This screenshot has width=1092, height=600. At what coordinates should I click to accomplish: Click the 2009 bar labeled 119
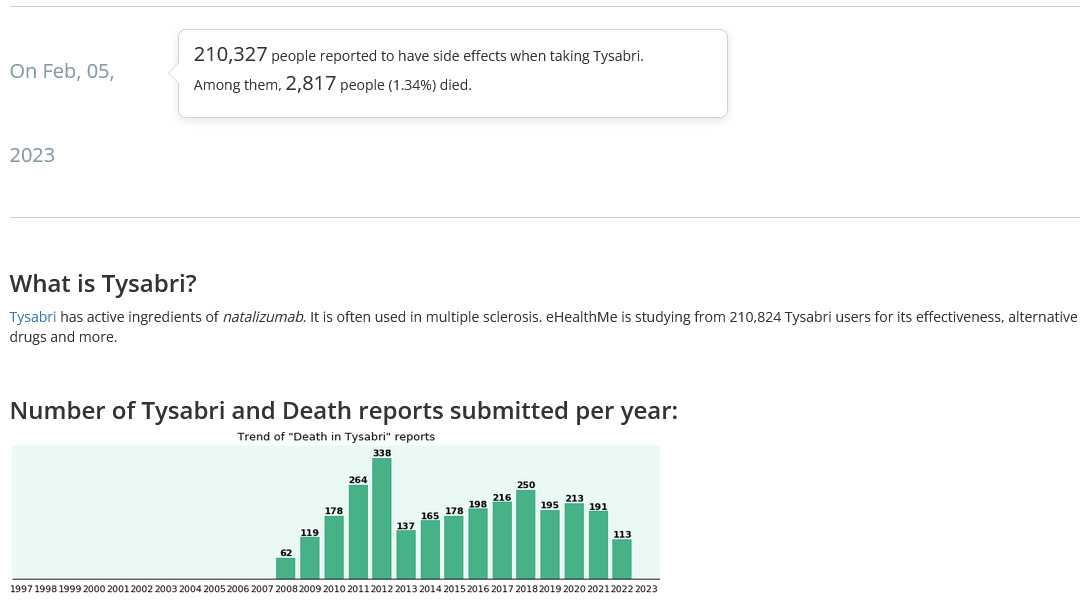310,558
